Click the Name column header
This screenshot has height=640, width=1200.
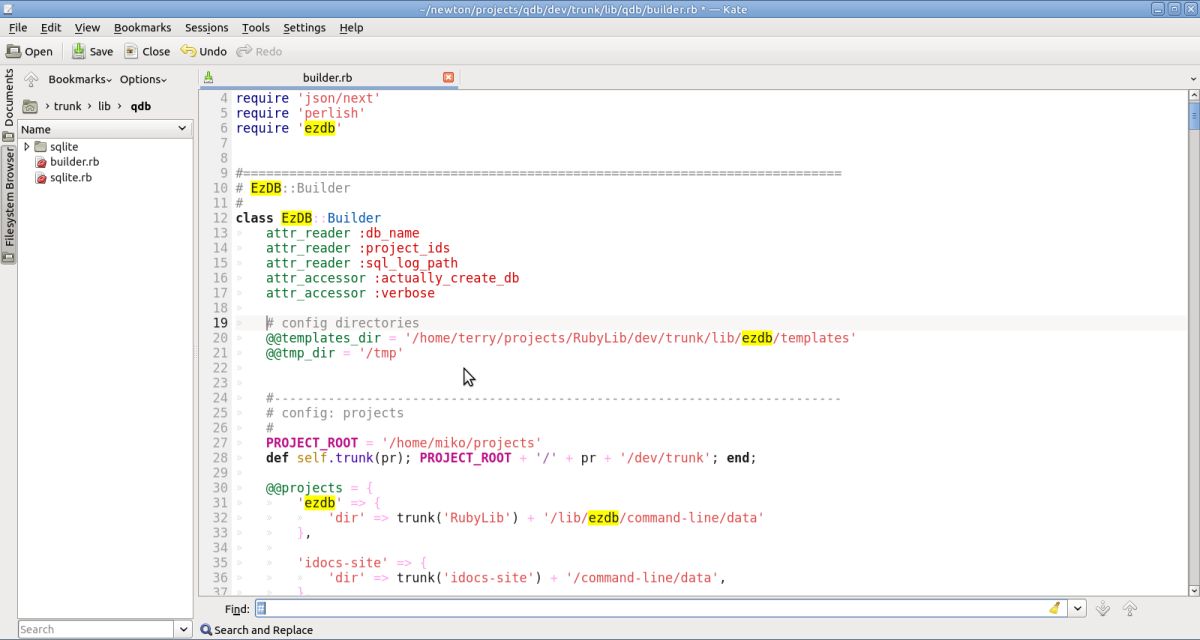[104, 129]
